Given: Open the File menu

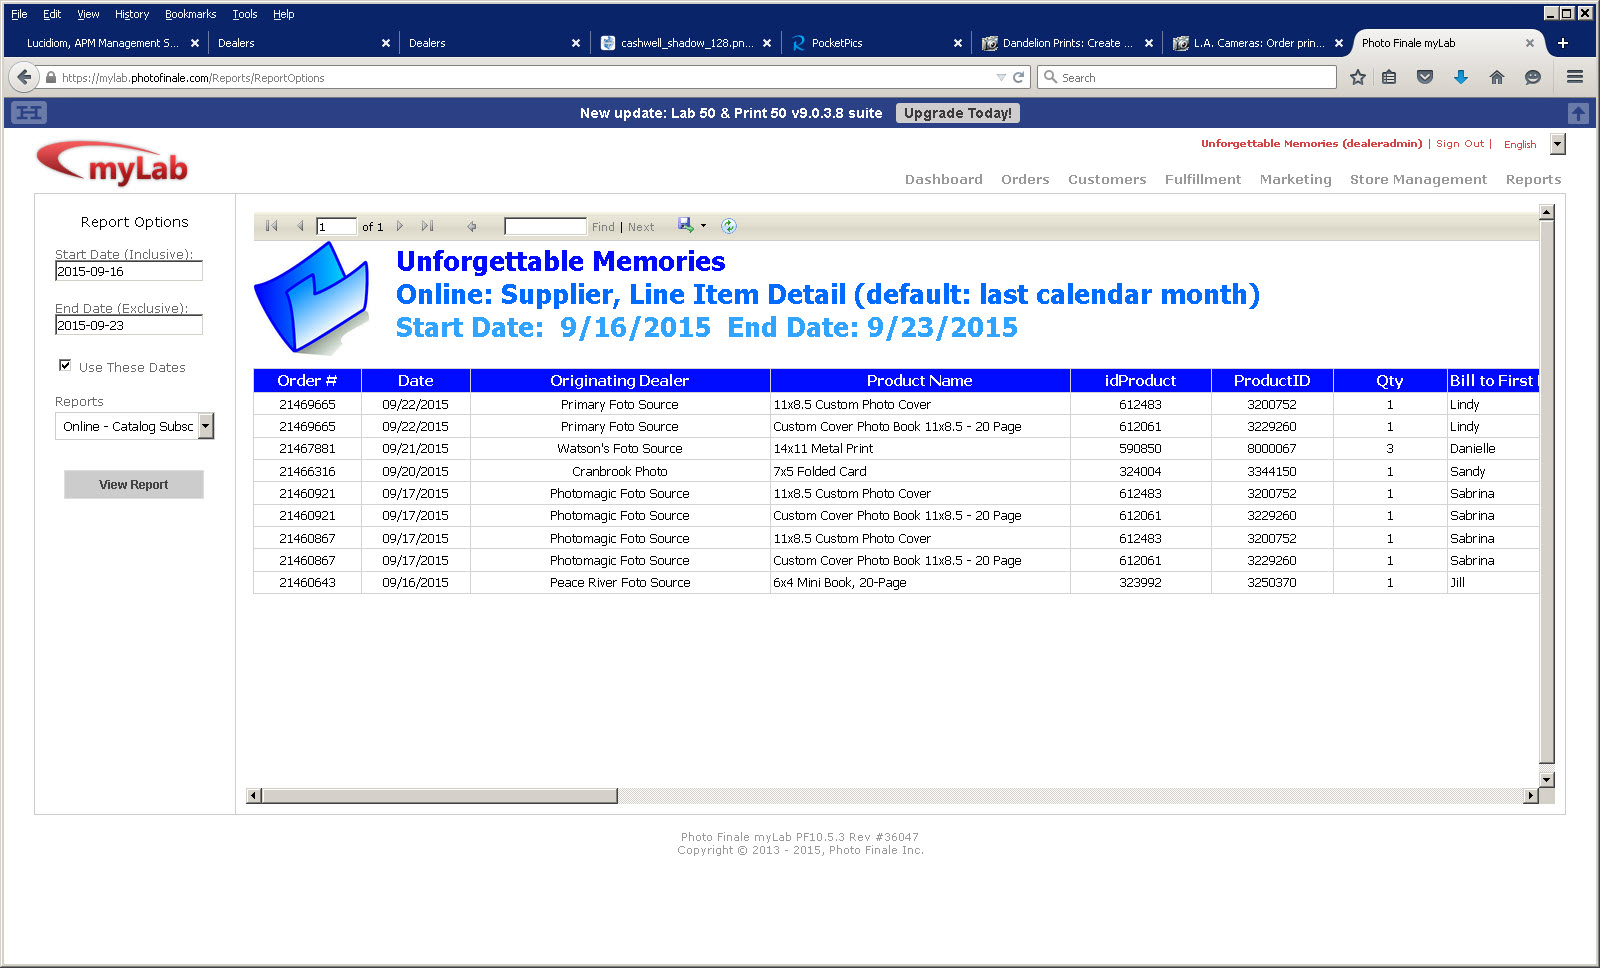Looking at the screenshot, I should coord(19,14).
